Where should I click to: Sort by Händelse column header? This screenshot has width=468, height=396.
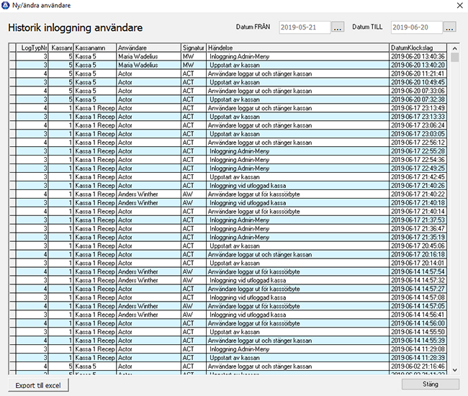(x=298, y=48)
